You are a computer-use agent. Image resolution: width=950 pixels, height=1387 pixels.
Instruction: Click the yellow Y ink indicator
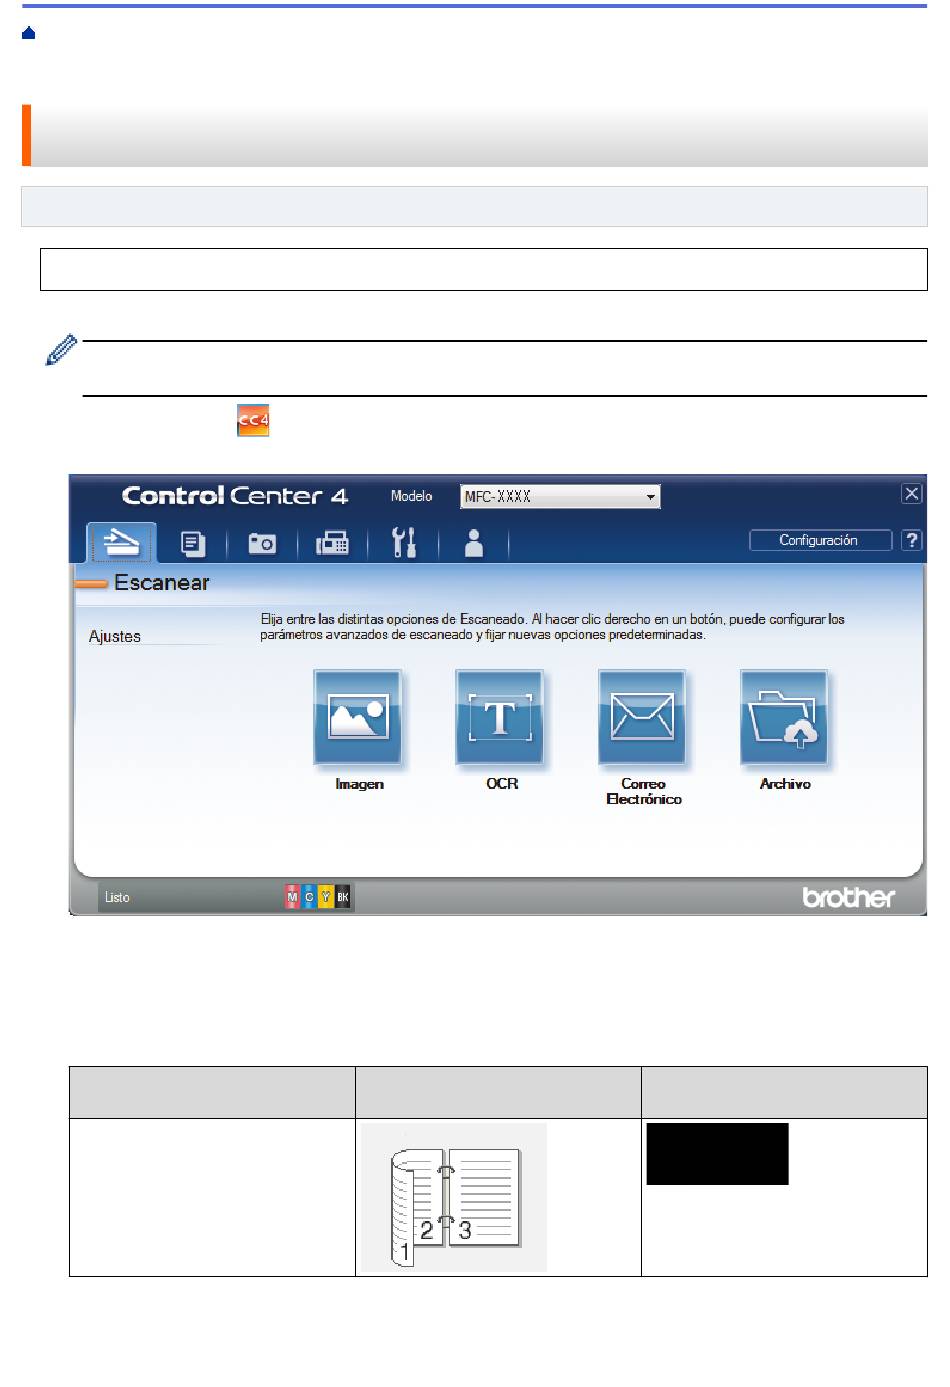325,897
